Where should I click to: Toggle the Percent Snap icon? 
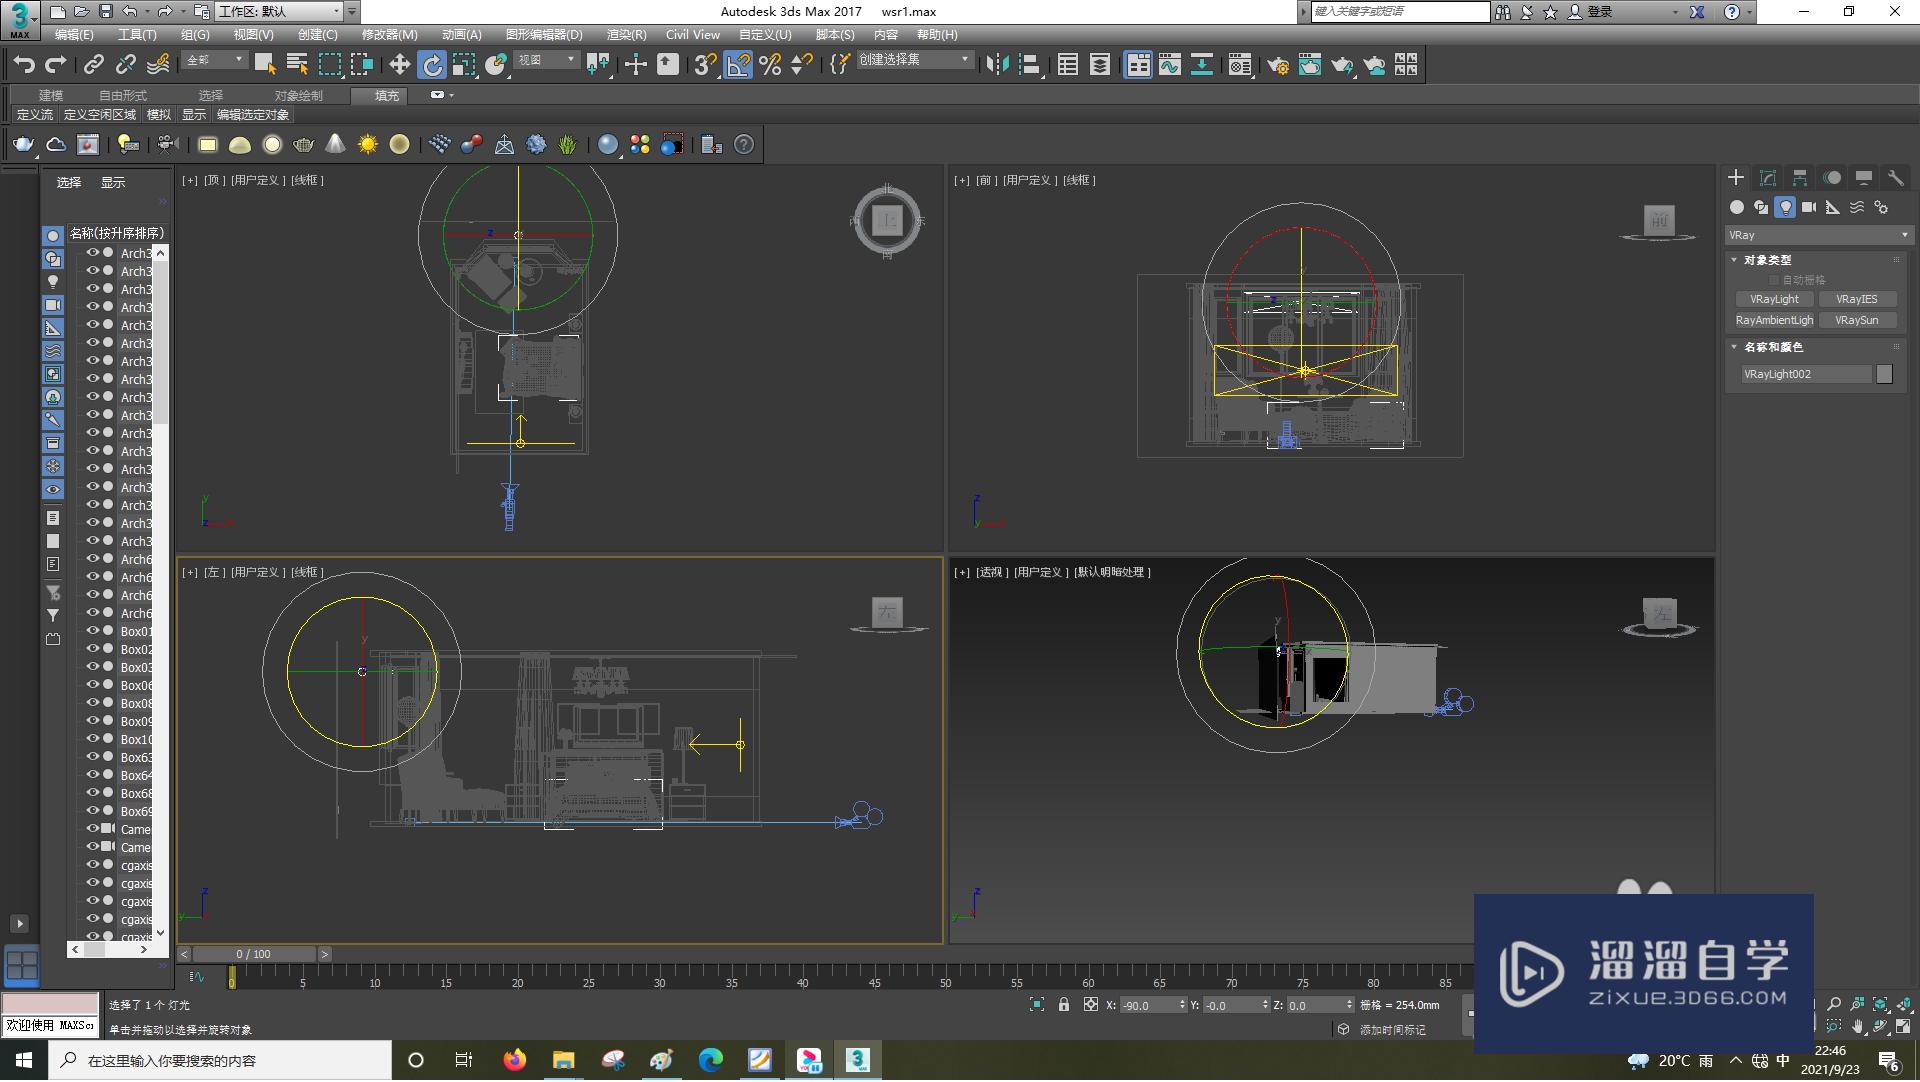click(x=770, y=65)
